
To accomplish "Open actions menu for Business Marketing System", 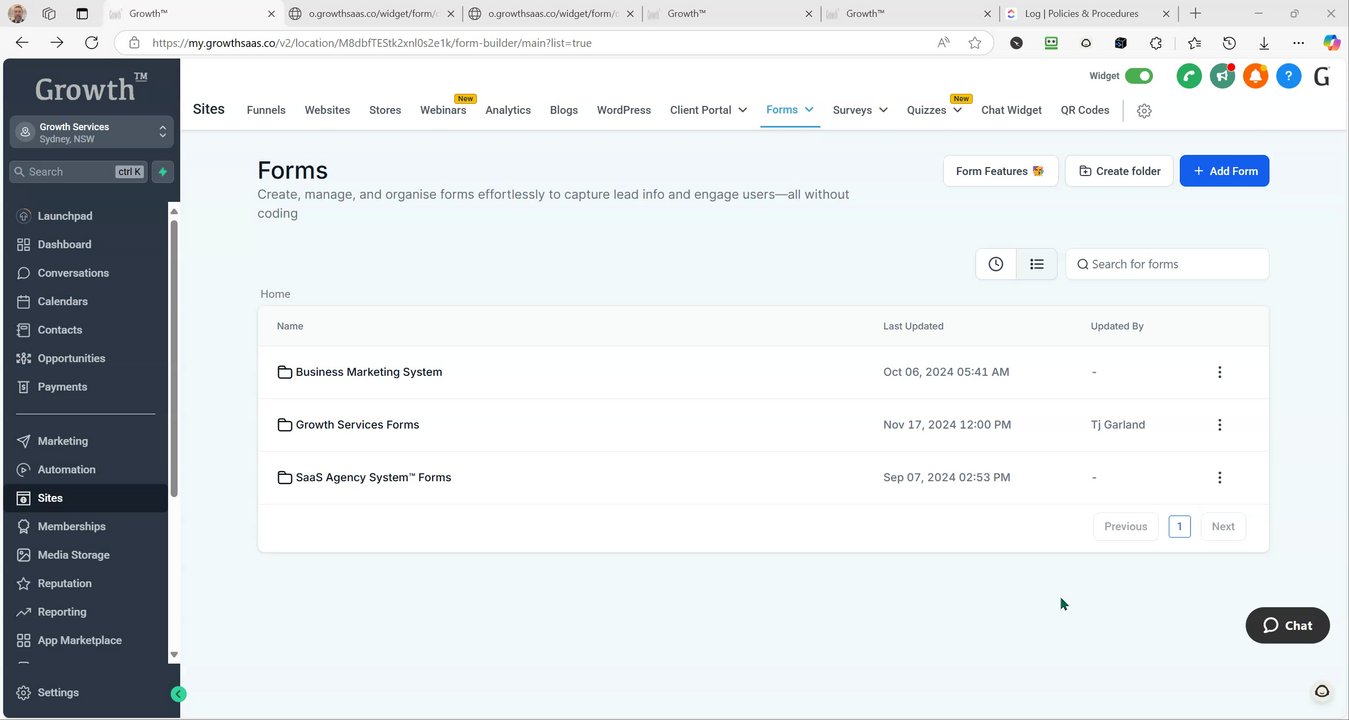I will [1219, 372].
